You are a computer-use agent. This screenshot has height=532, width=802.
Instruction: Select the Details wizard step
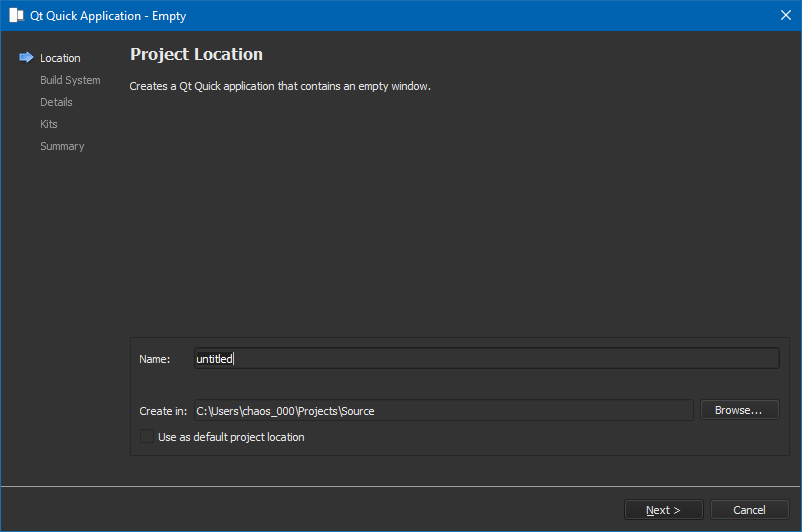[56, 102]
